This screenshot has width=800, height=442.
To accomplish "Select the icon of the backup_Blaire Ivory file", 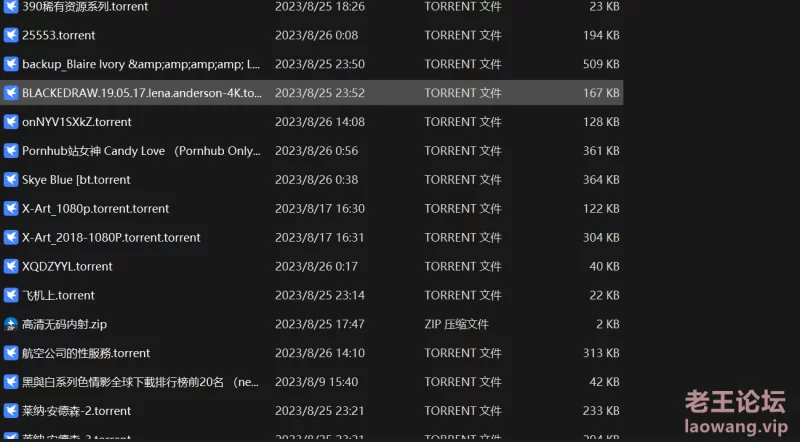I will 11,64.
